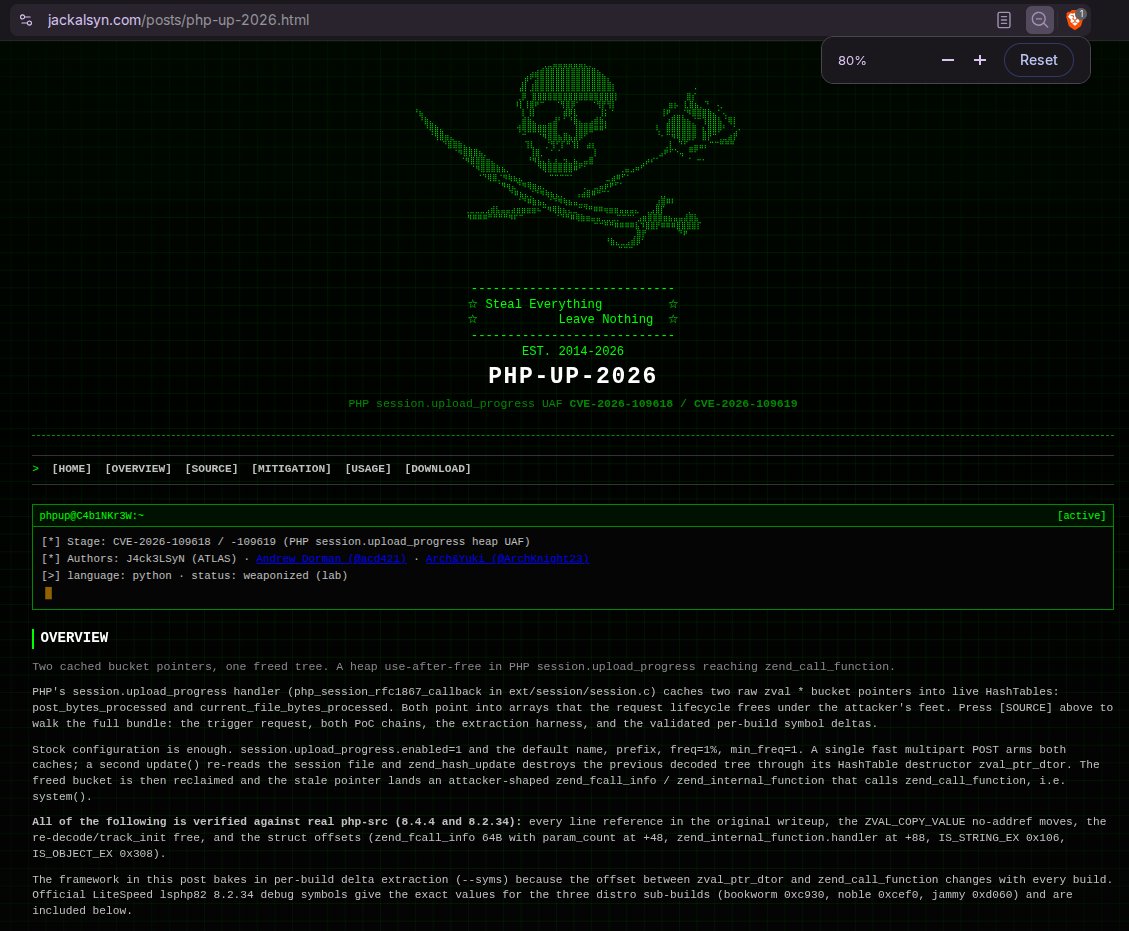This screenshot has width=1129, height=931.
Task: Follow the Andrew Dorman (@acd421) author link
Action: point(331,559)
